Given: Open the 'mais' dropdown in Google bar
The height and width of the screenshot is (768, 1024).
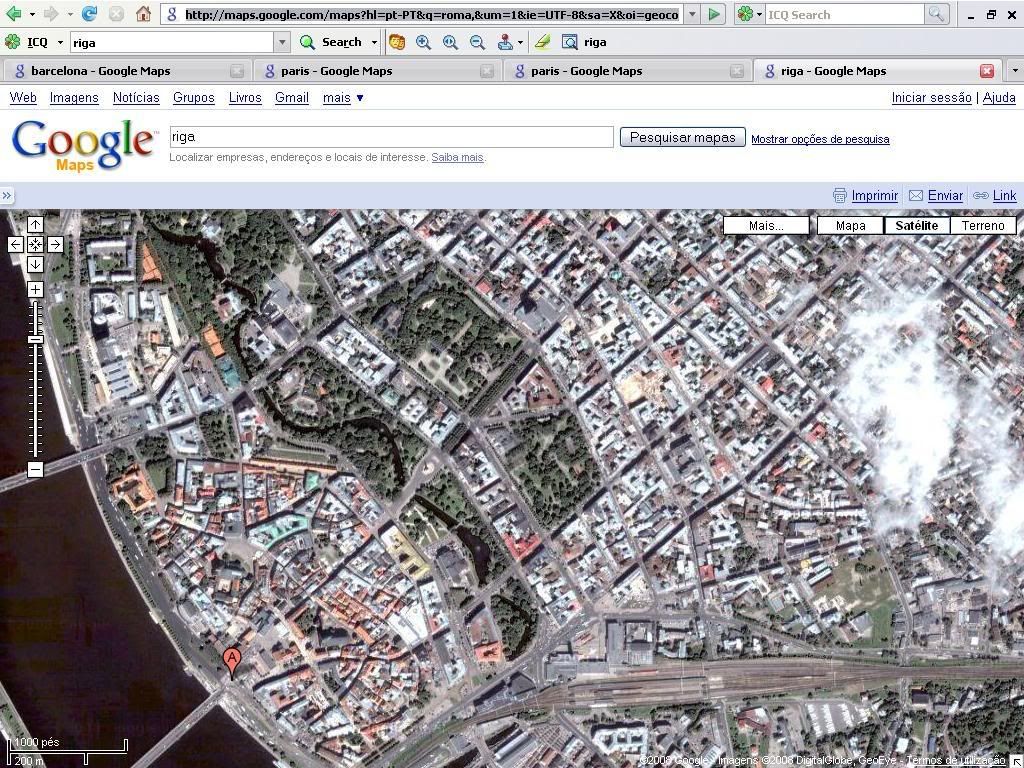Looking at the screenshot, I should coord(343,97).
